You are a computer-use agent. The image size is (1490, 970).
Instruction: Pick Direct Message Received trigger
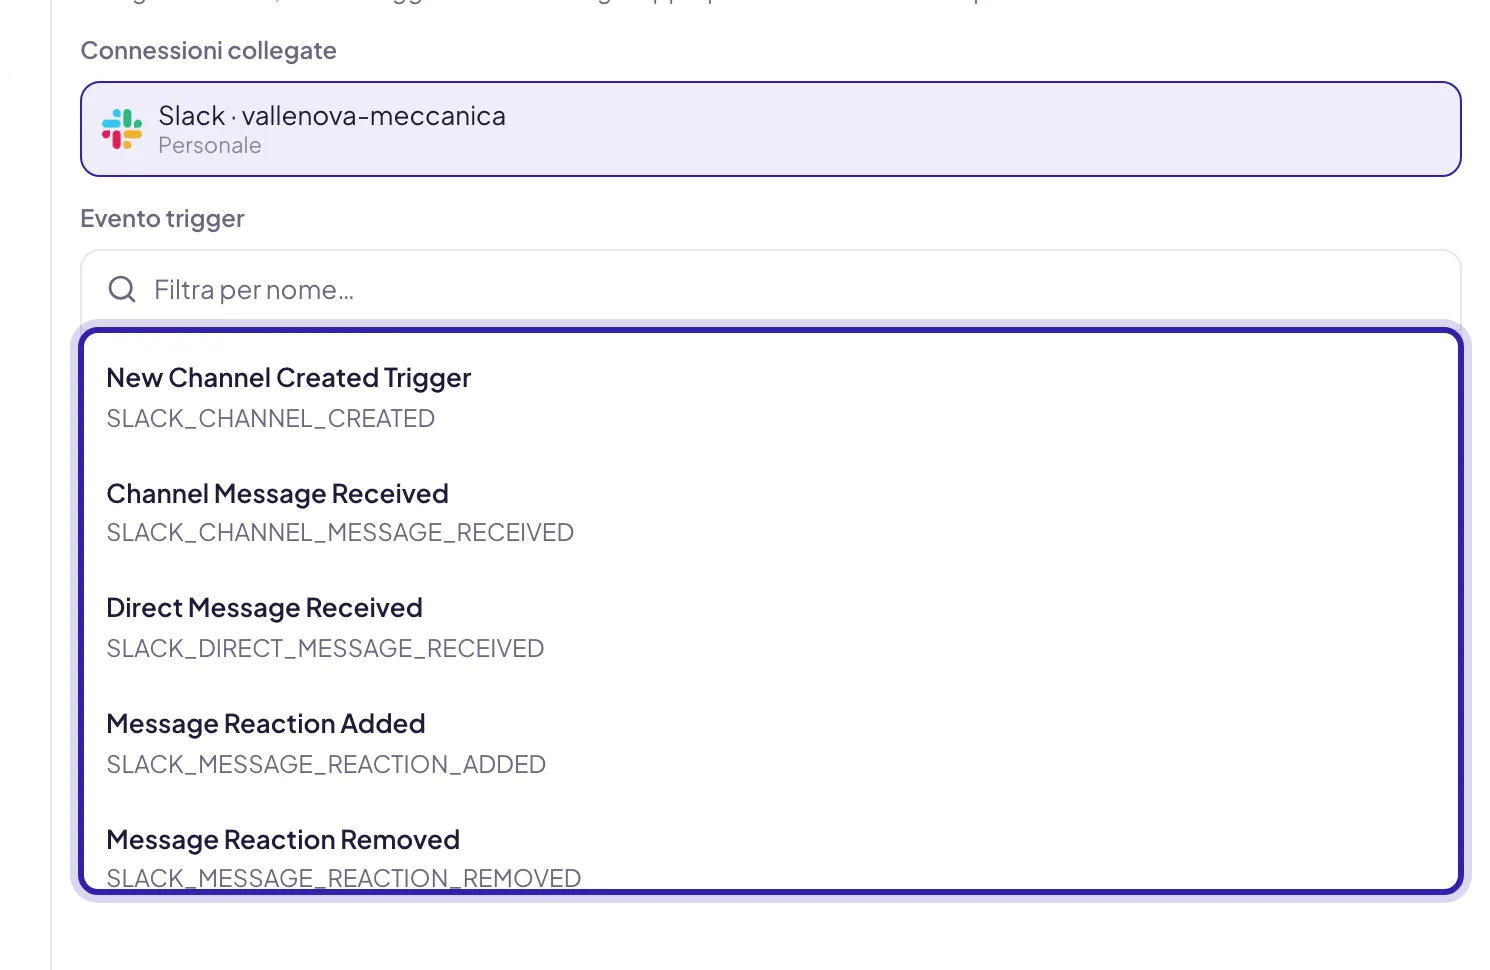[770, 627]
